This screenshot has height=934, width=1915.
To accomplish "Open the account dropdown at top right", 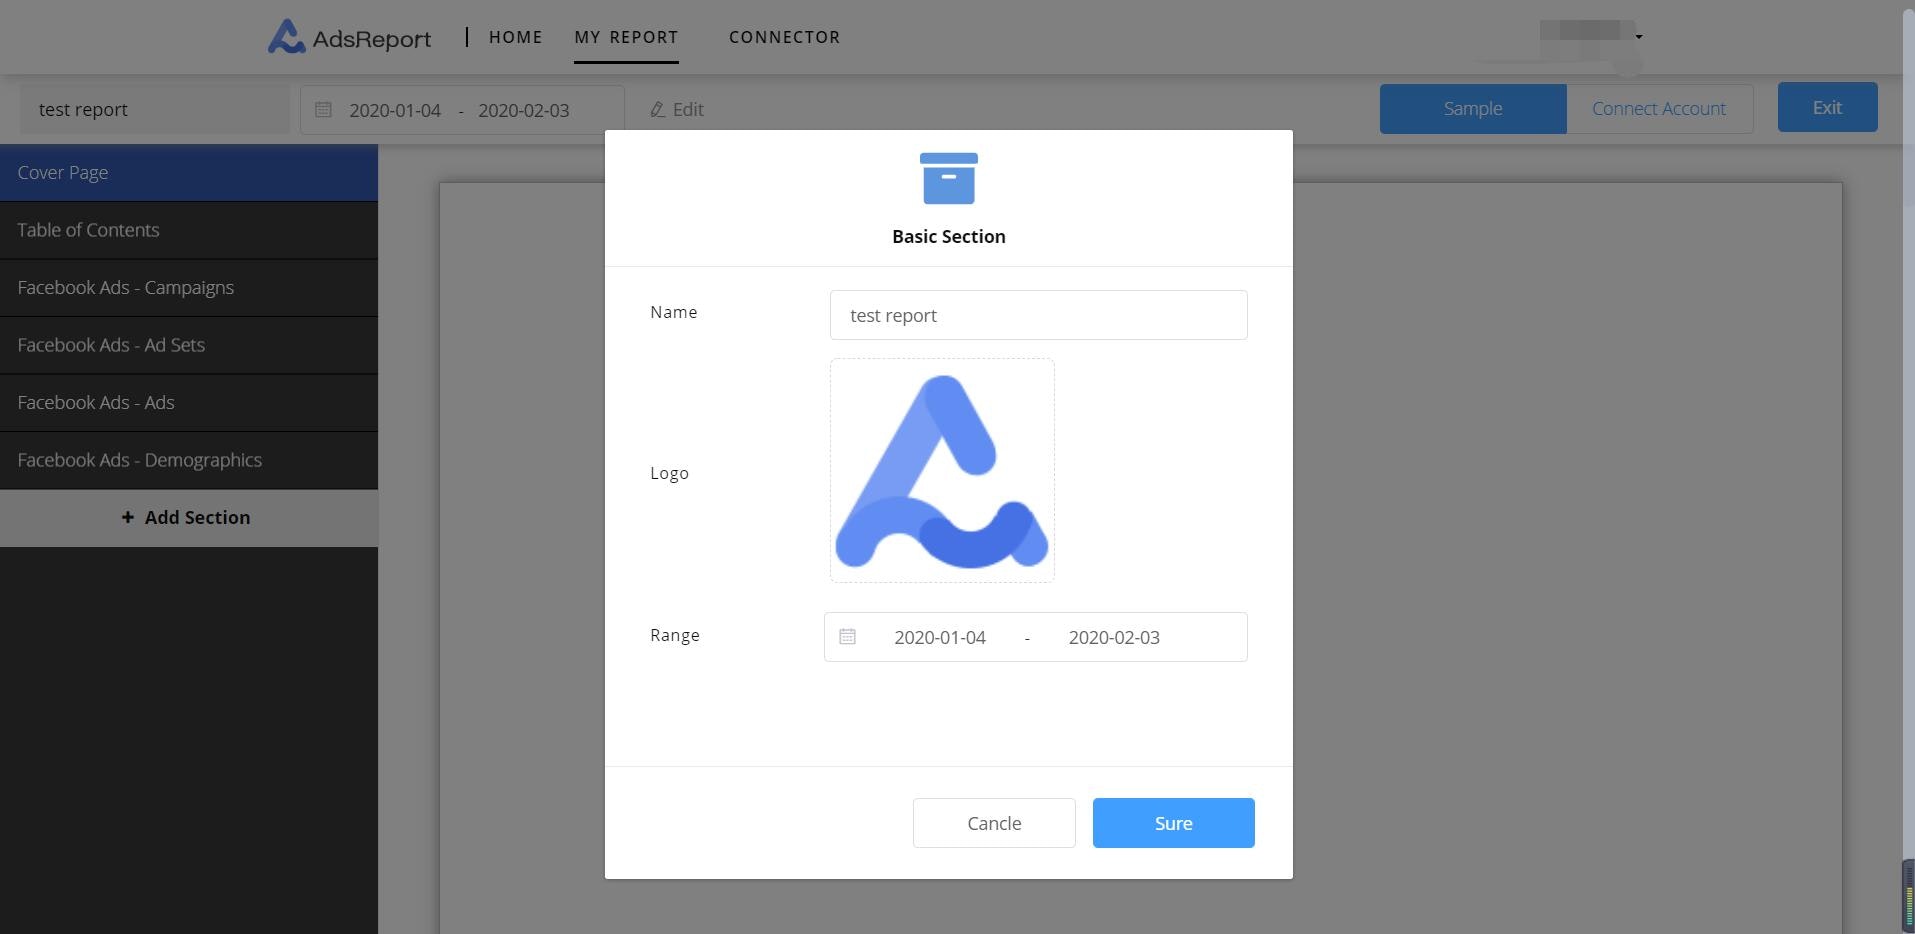I will [x=1637, y=36].
